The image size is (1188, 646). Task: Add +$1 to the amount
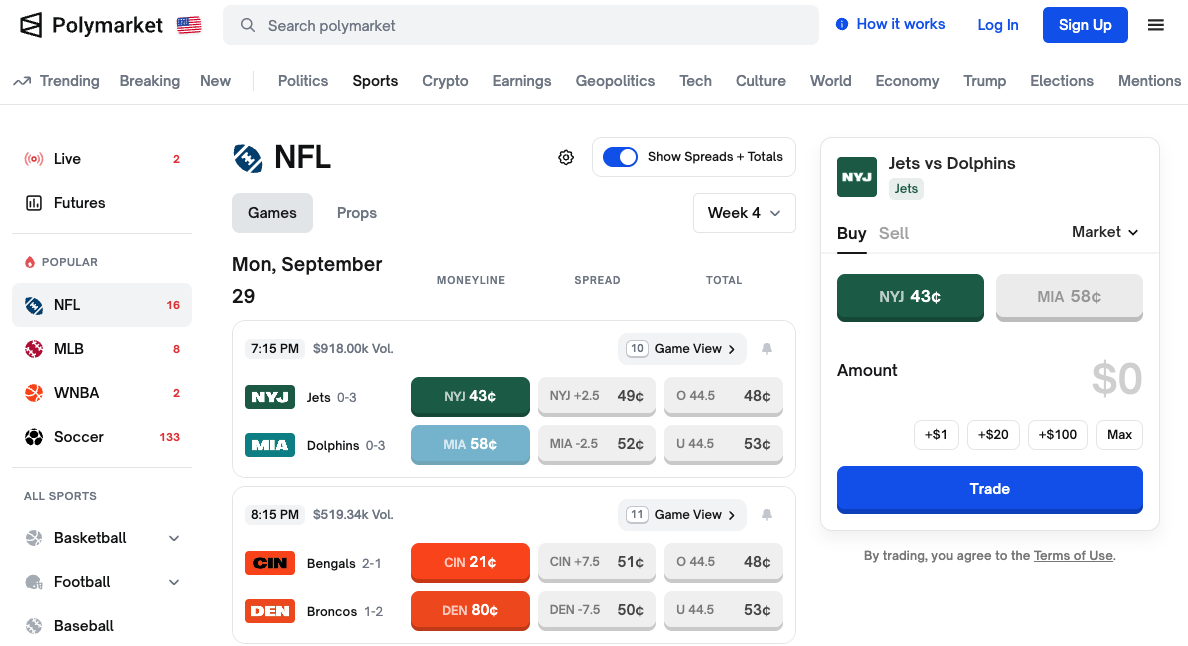click(936, 435)
